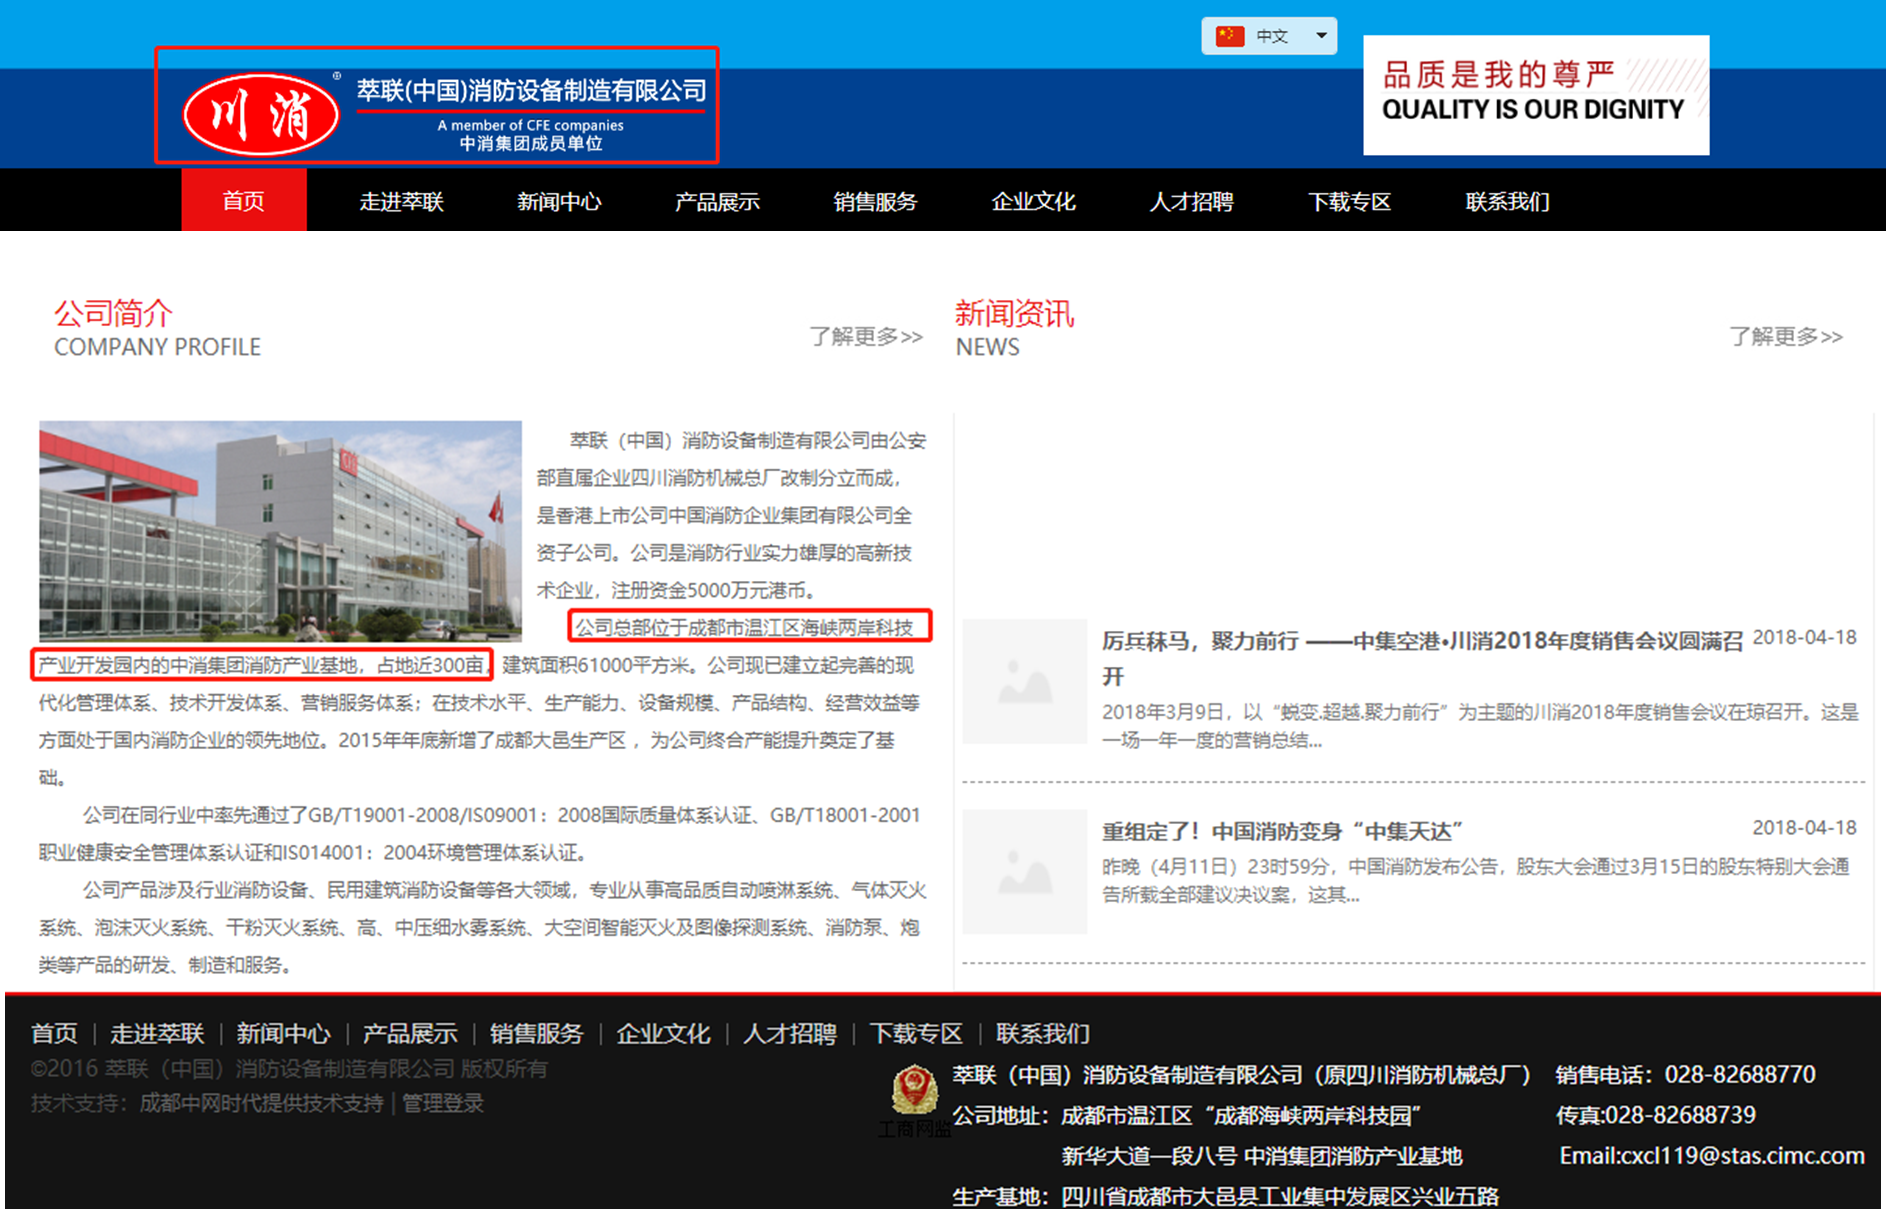The width and height of the screenshot is (1886, 1209).
Task: Click footer link 销售服务
Action: coord(536,1033)
